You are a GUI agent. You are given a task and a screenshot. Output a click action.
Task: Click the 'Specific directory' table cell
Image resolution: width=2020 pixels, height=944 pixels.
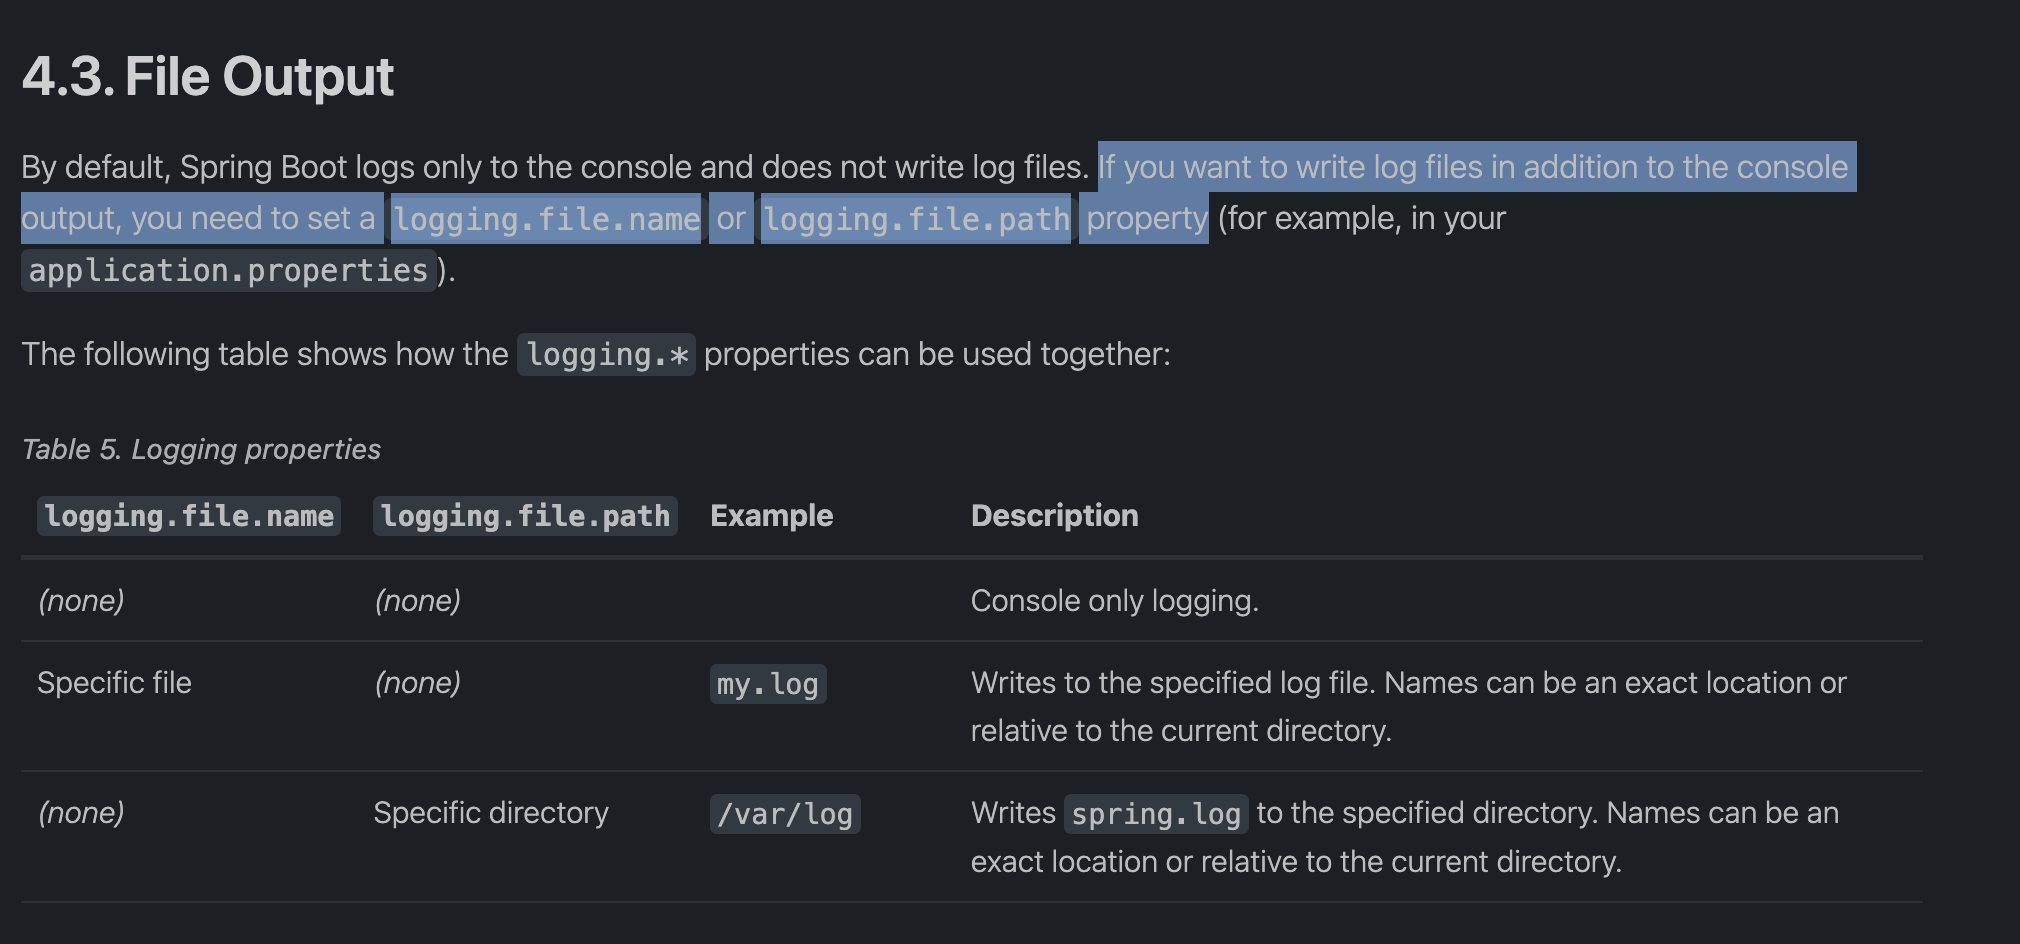[x=490, y=813]
